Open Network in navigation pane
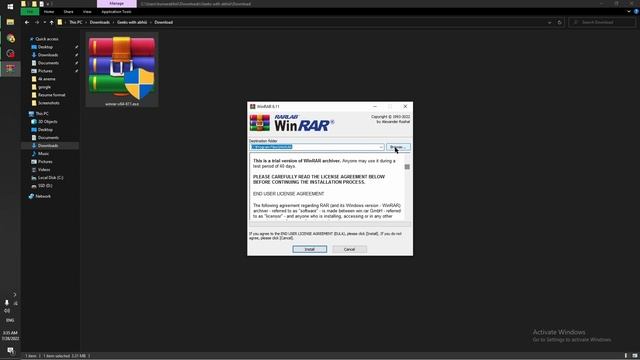 (43, 196)
